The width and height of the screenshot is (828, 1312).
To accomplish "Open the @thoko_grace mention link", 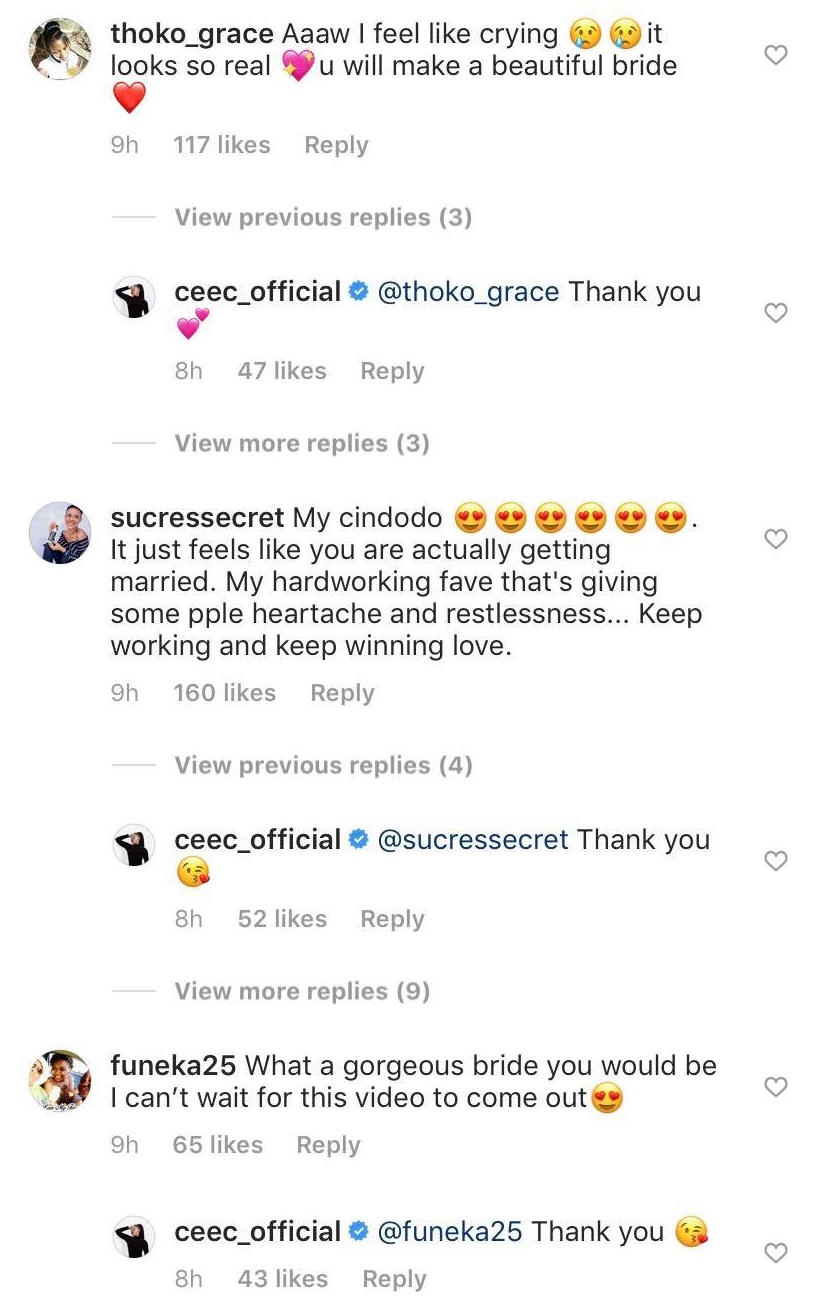I will pos(469,292).
